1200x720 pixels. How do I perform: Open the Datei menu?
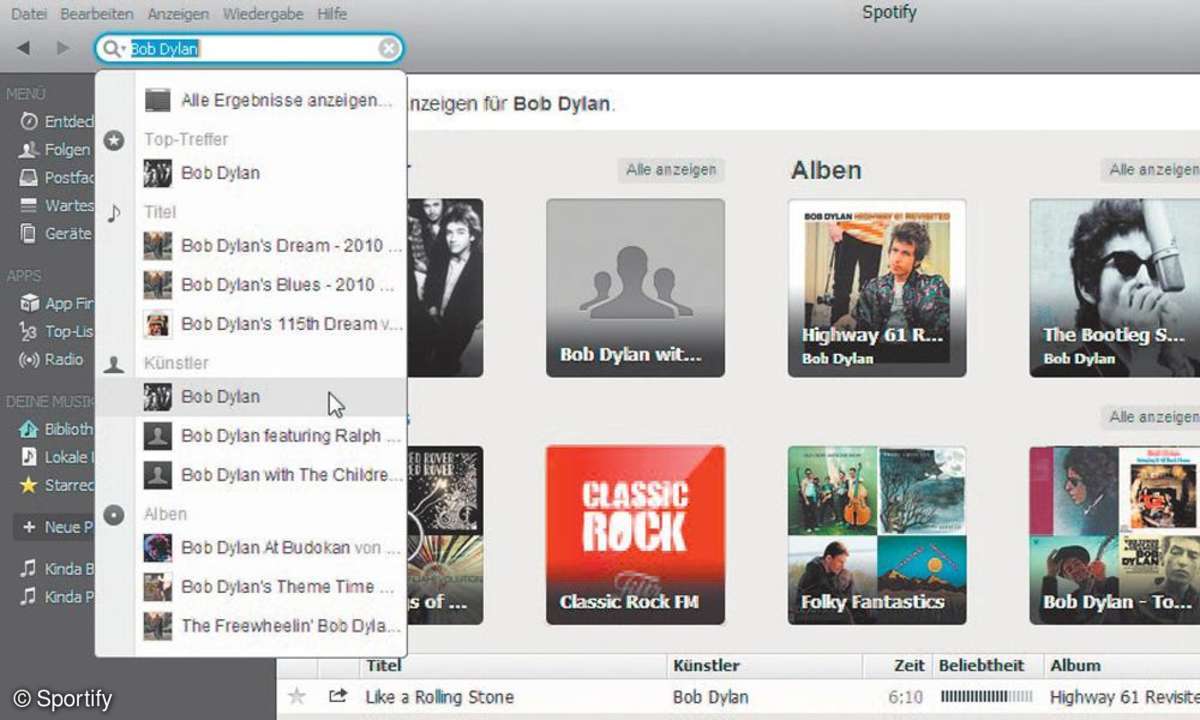point(29,14)
